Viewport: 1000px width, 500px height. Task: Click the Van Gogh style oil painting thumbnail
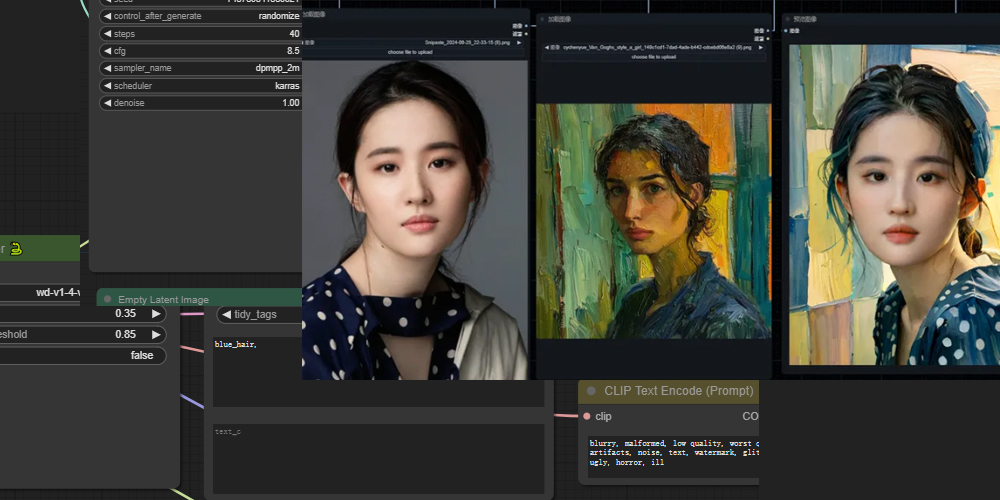point(654,221)
